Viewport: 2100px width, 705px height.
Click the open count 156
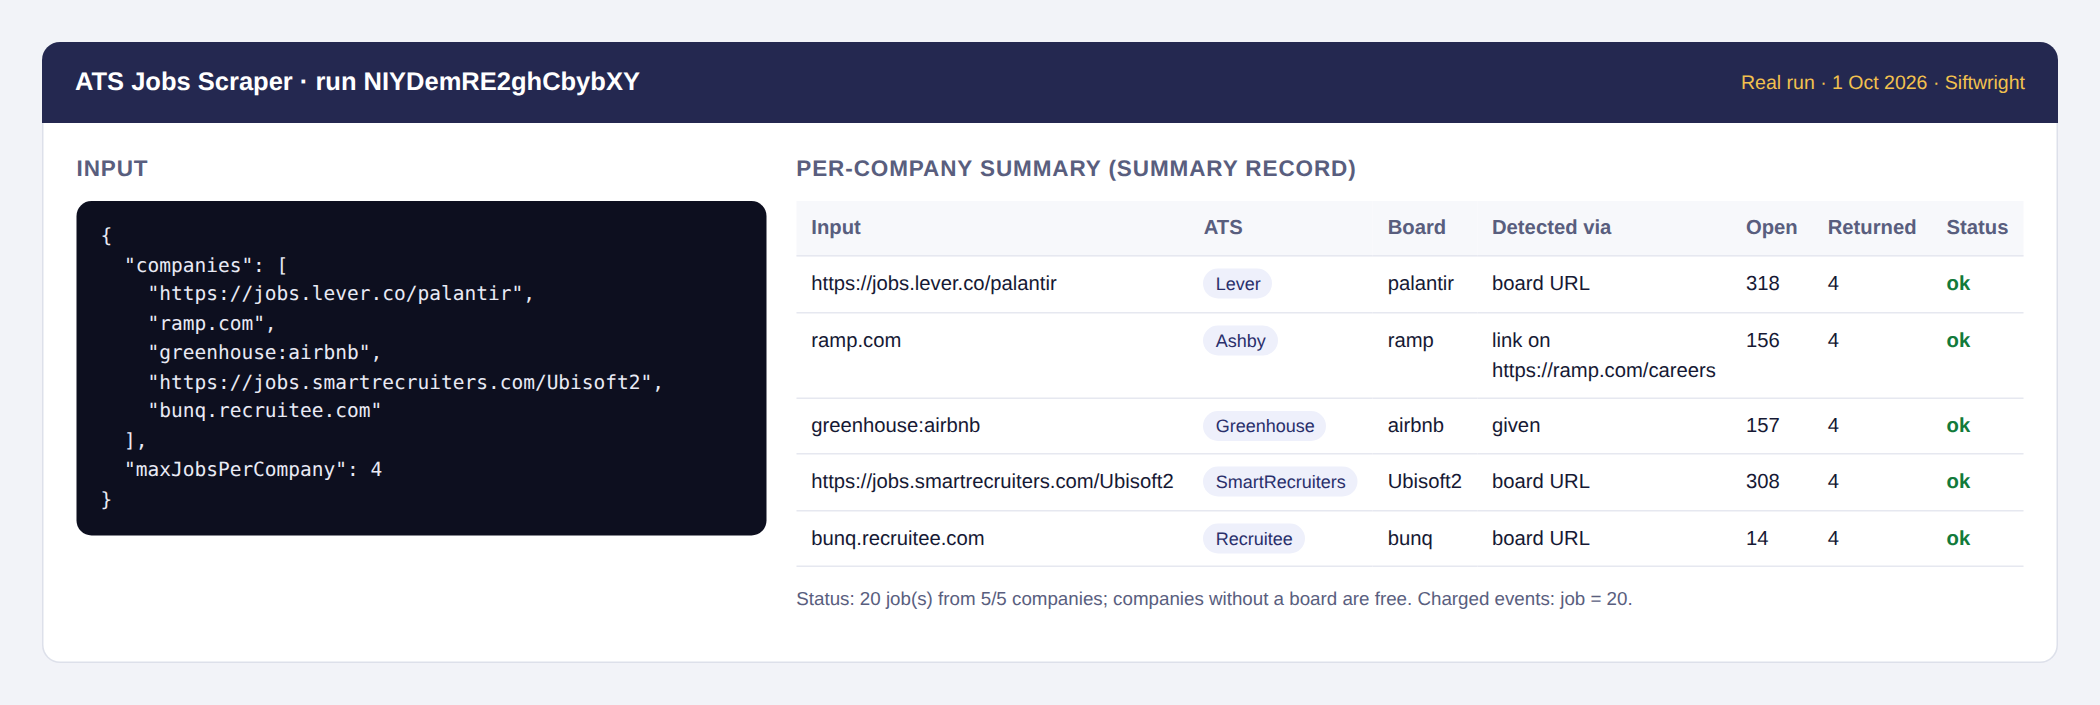coord(1762,341)
